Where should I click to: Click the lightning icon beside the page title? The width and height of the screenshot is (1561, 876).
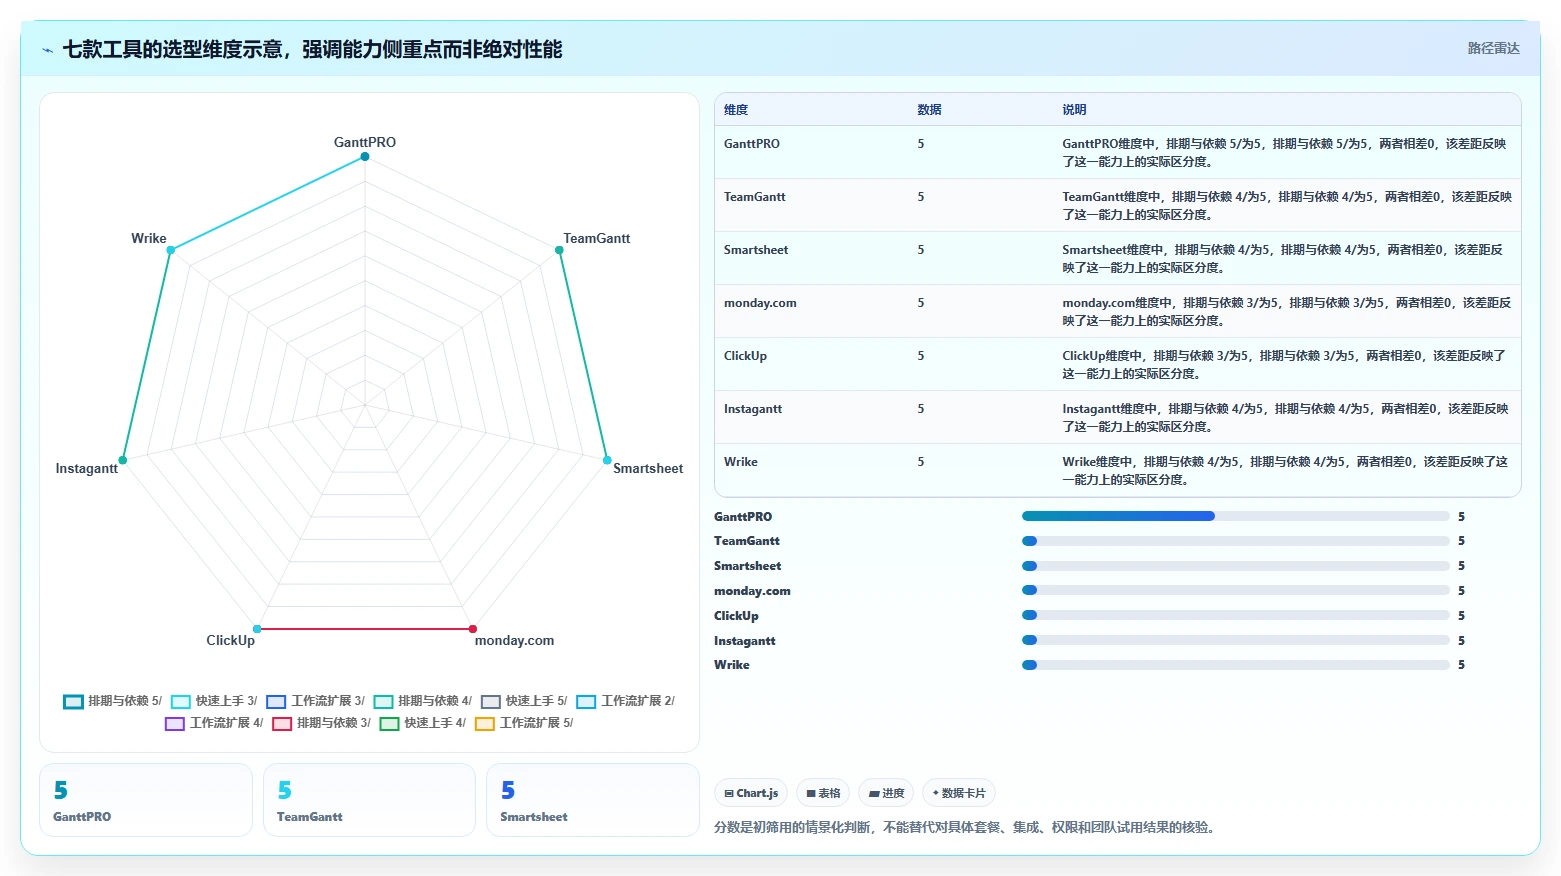(x=48, y=50)
